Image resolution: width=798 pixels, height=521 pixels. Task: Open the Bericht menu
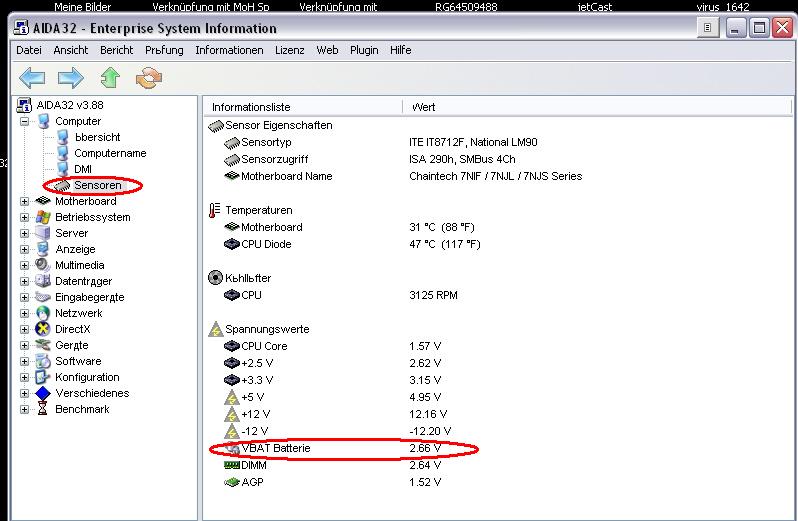pyautogui.click(x=117, y=50)
